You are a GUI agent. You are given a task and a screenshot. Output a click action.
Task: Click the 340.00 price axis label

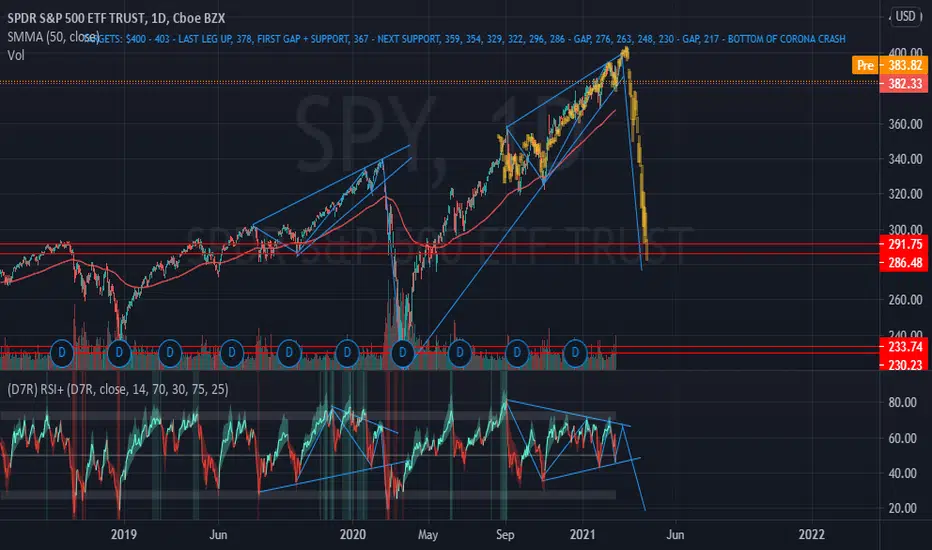(x=905, y=159)
